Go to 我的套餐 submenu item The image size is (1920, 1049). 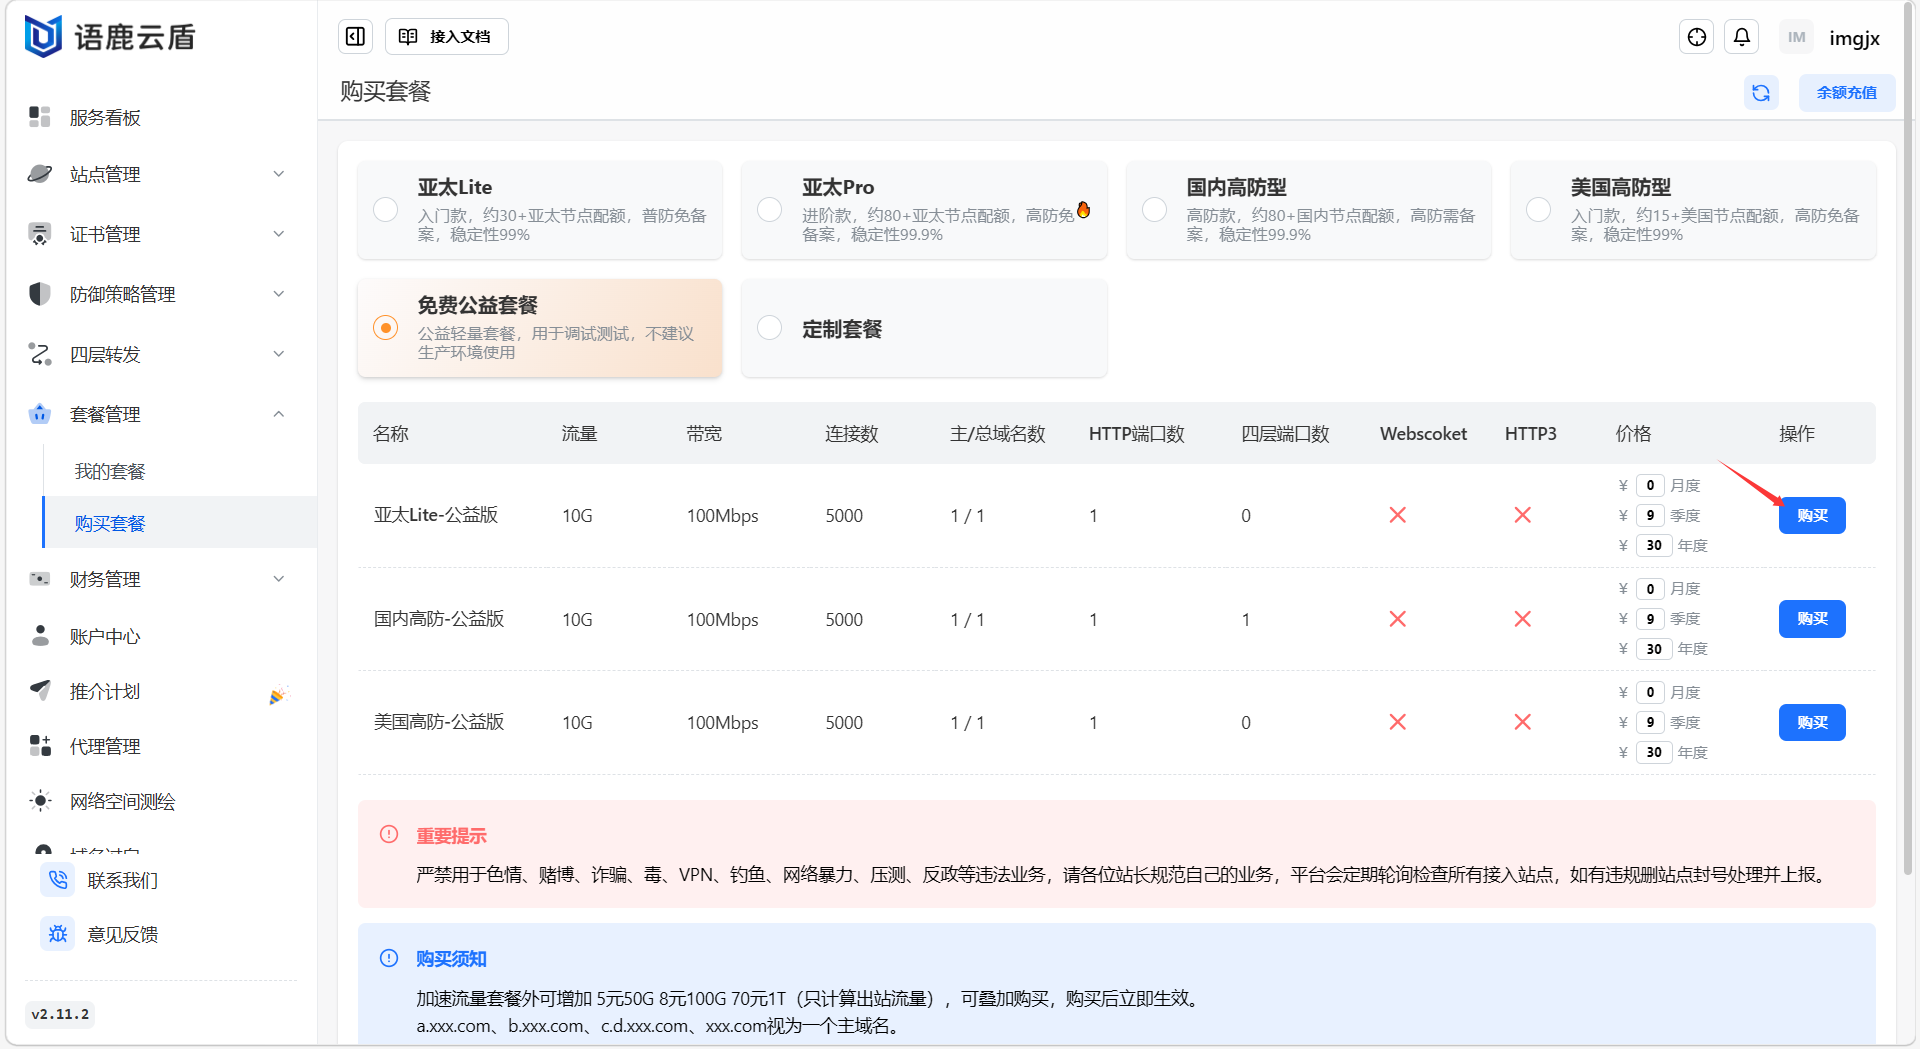(x=110, y=471)
